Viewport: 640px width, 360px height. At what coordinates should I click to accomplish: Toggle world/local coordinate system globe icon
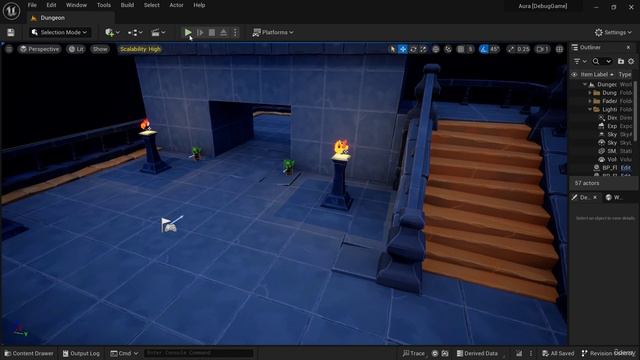436,49
